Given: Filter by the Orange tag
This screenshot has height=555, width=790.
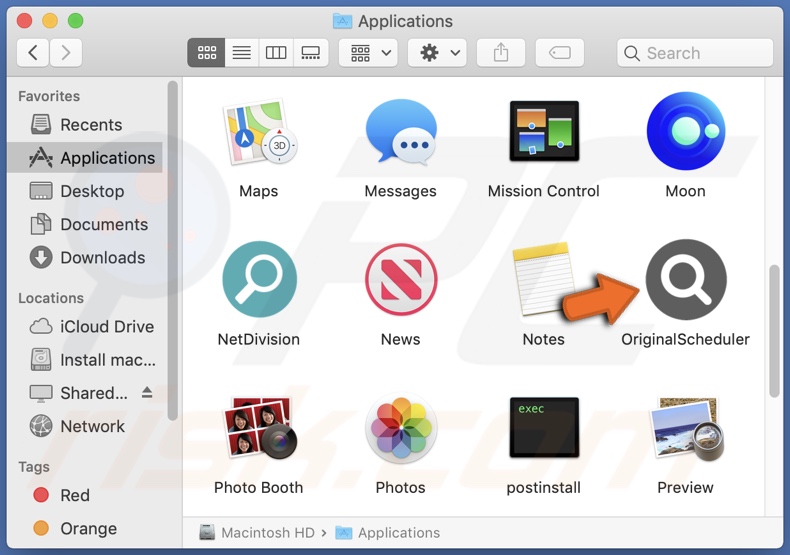Looking at the screenshot, I should pyautogui.click(x=85, y=528).
